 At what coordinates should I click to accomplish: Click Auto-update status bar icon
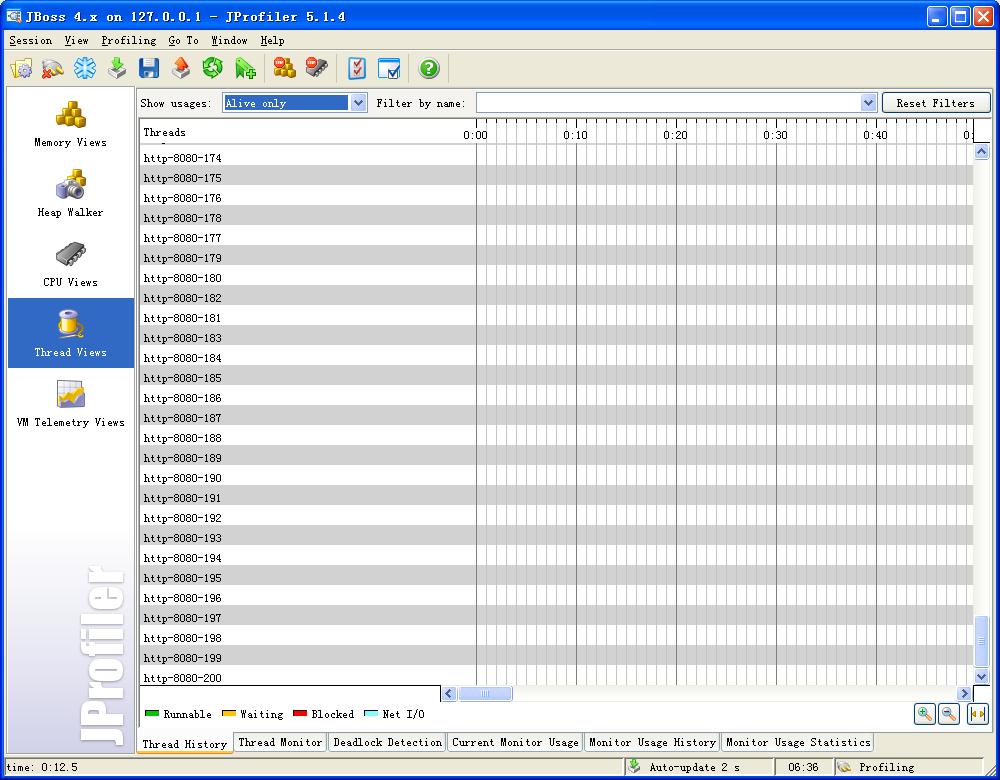tap(635, 767)
